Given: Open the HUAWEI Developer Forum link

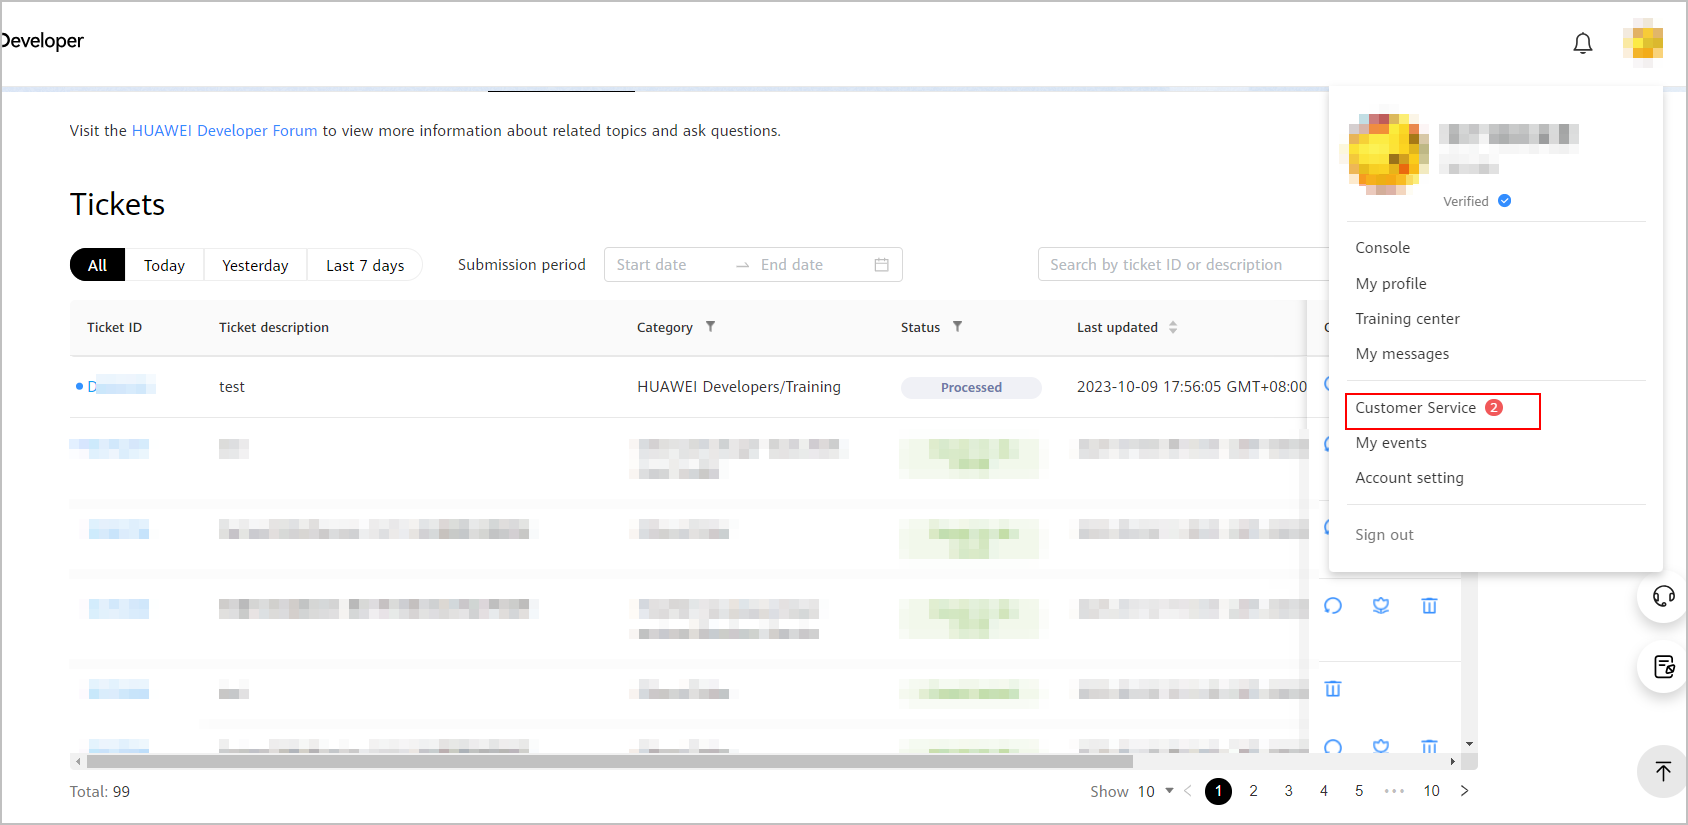Looking at the screenshot, I should 224,131.
